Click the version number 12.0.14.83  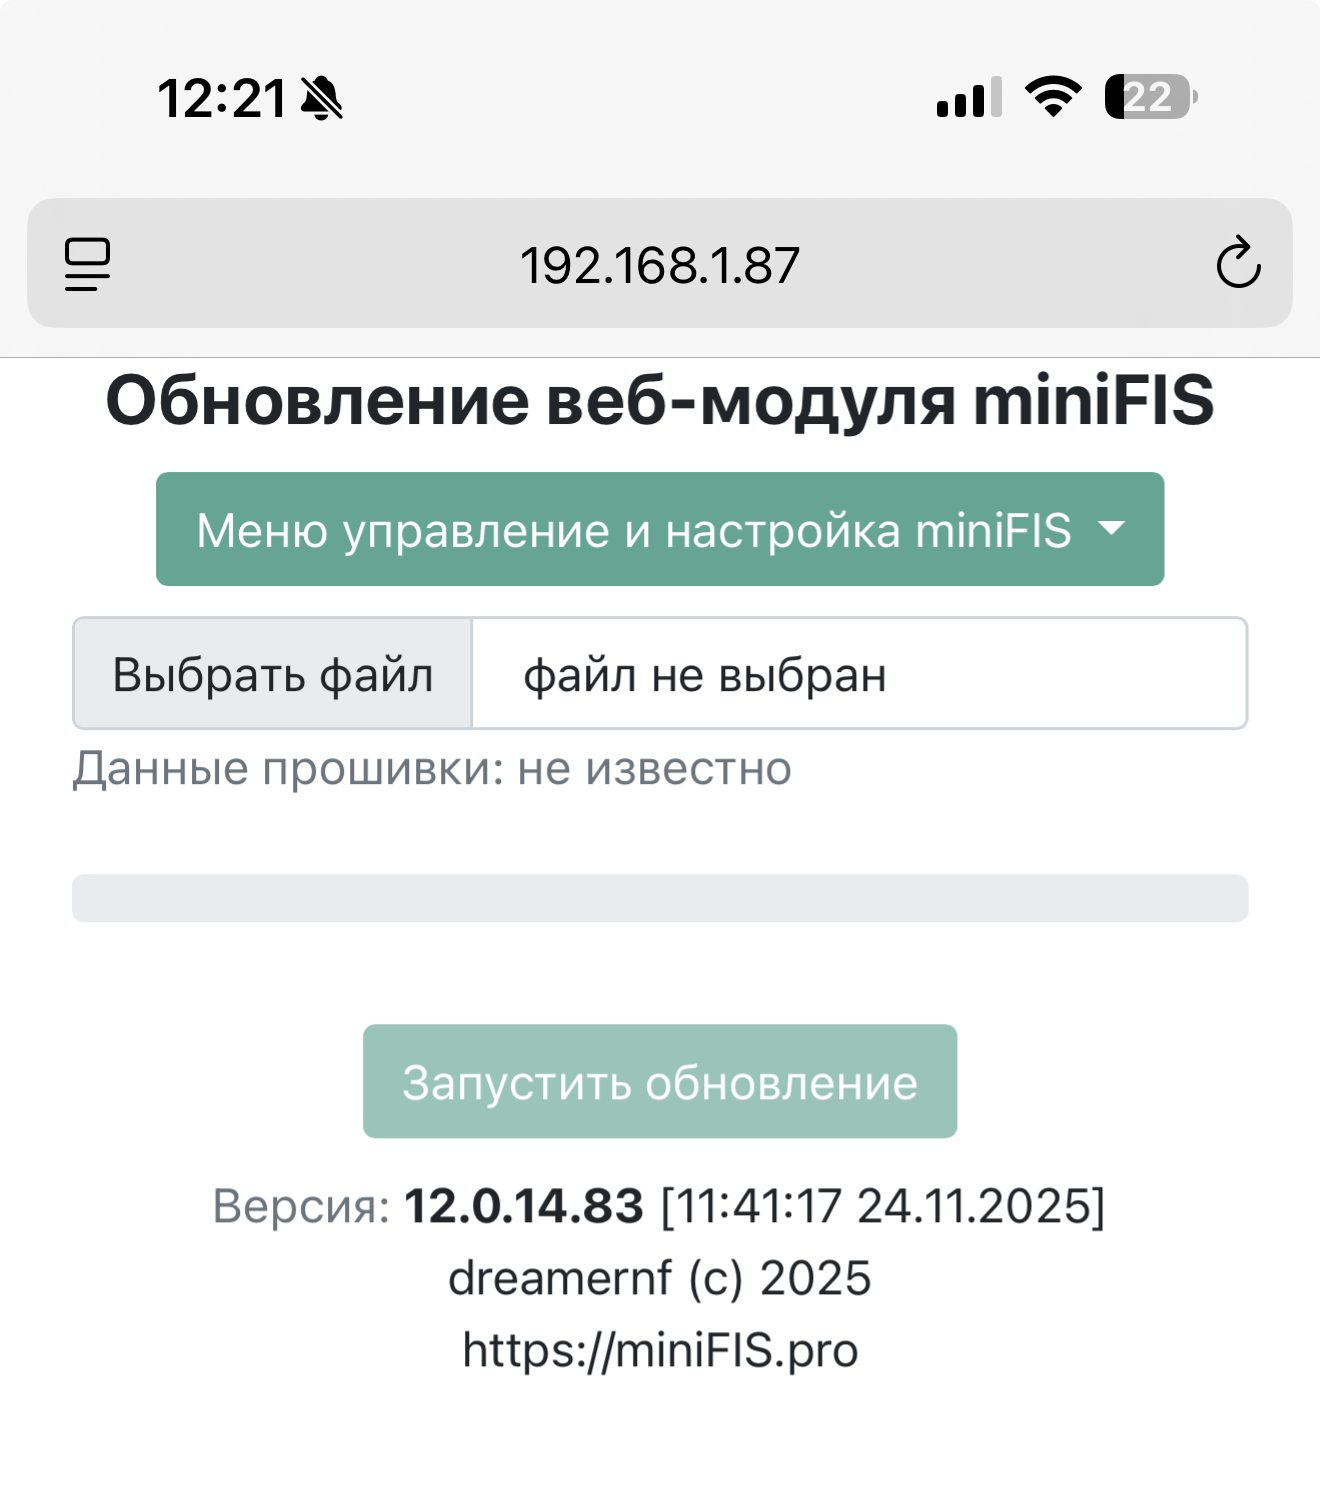click(523, 1206)
